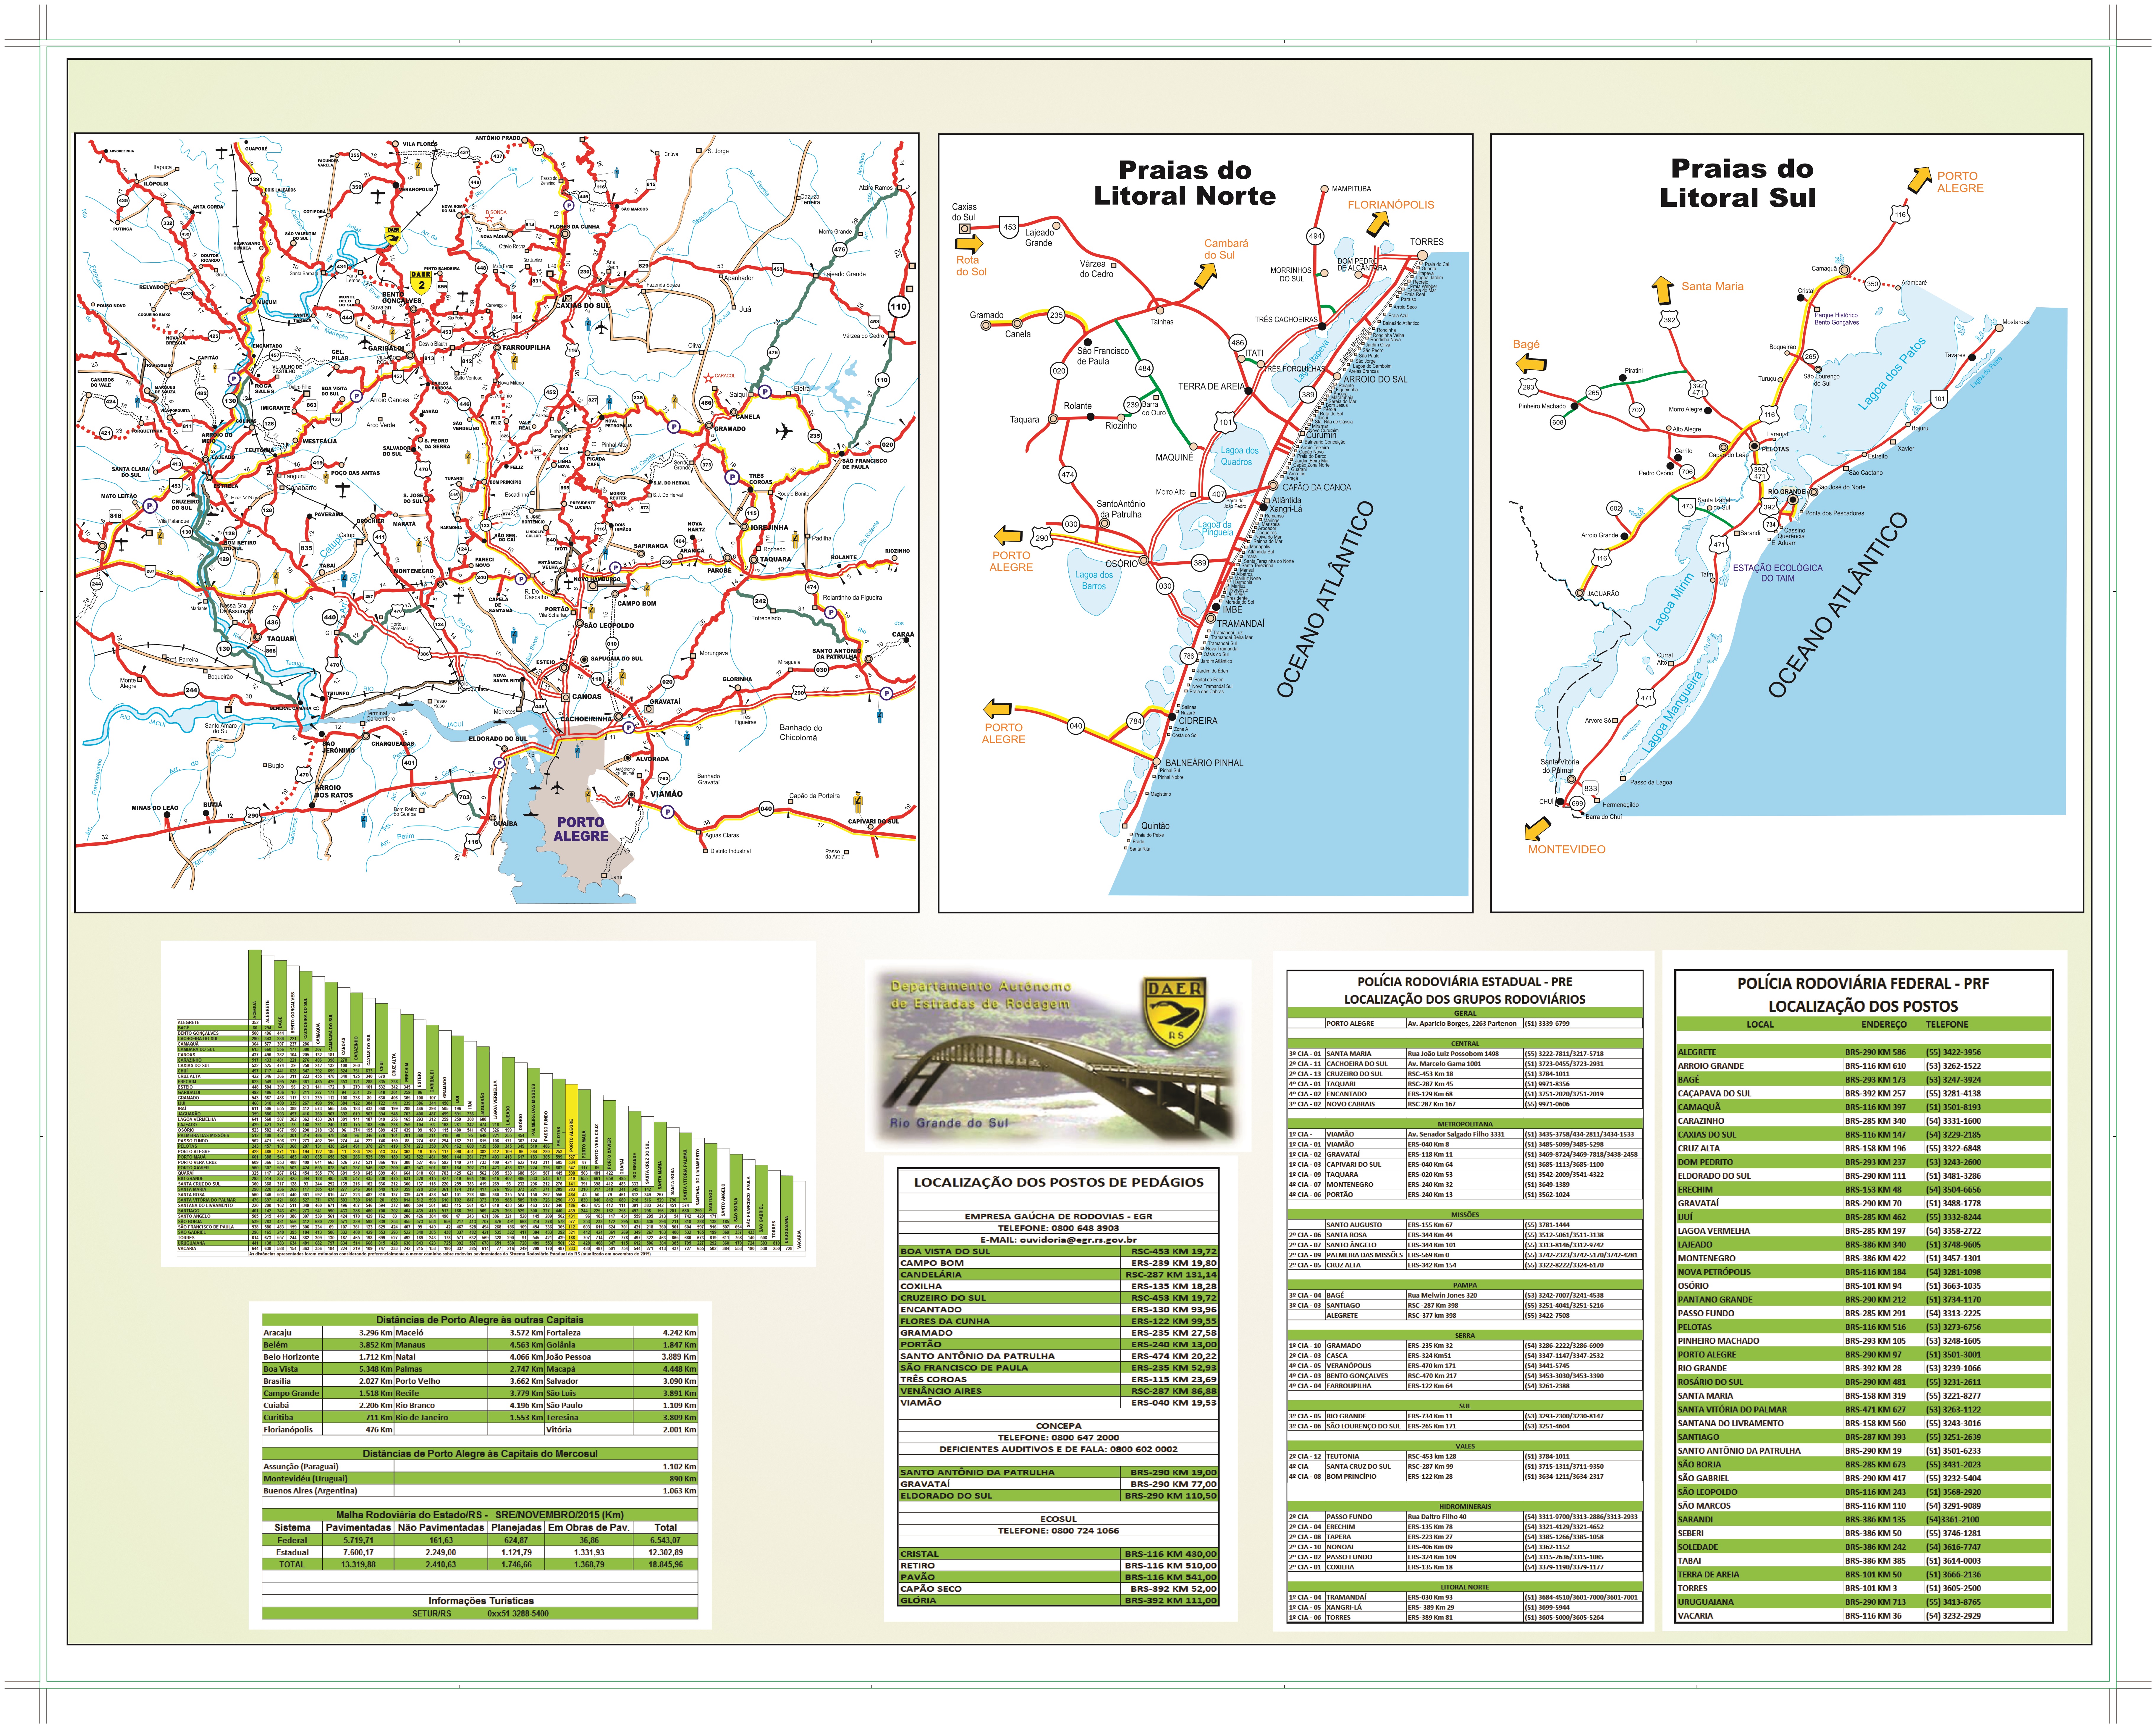Click the 040 route circle on Litoral Norte map
The image size is (2156, 1728).
tap(1076, 726)
